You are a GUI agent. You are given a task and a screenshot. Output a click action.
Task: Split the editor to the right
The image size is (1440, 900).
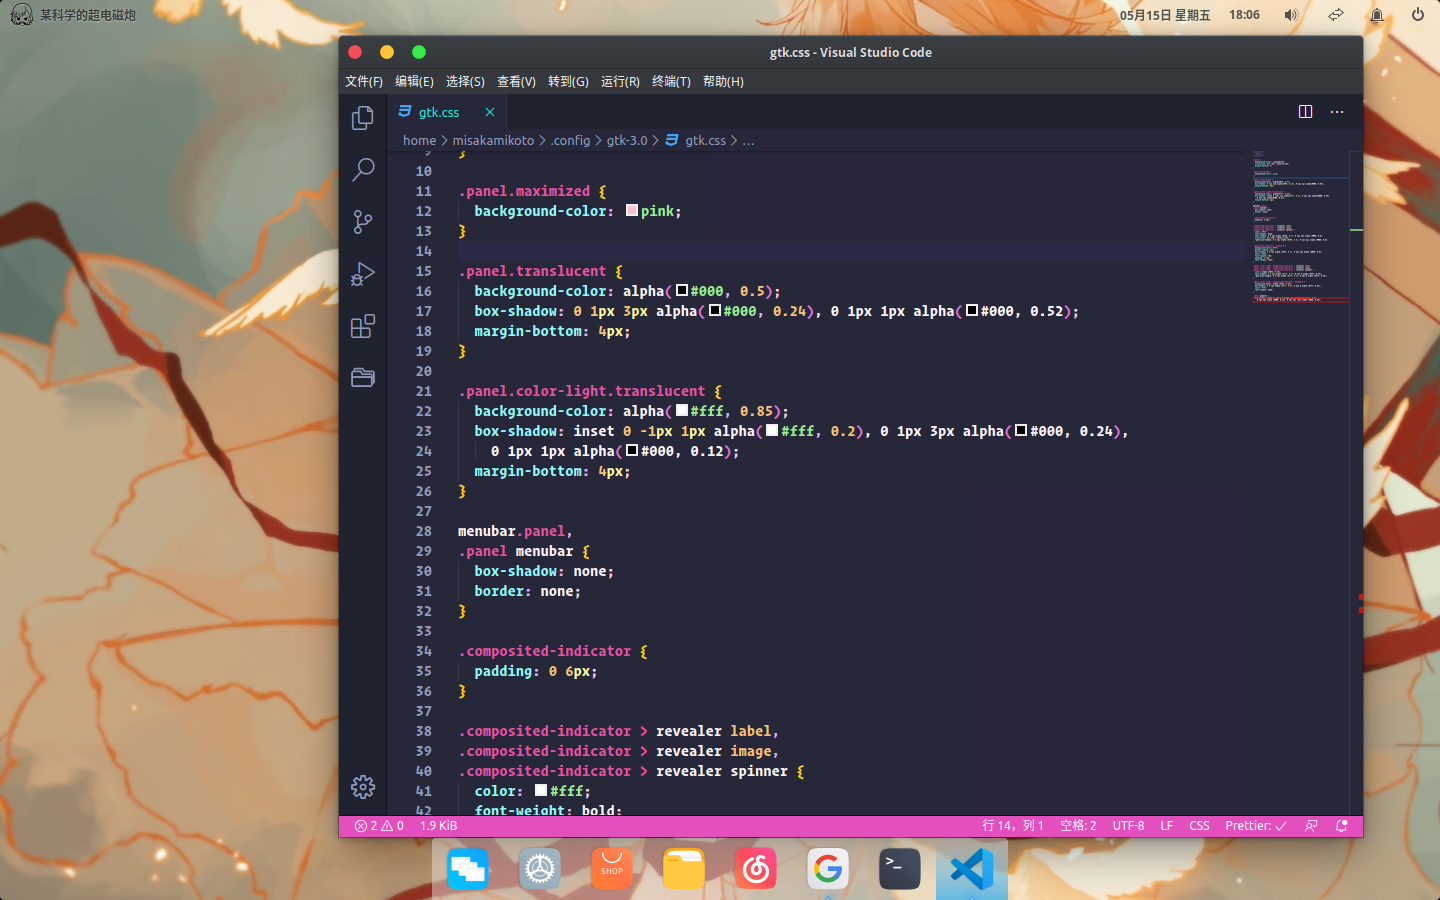click(1305, 112)
